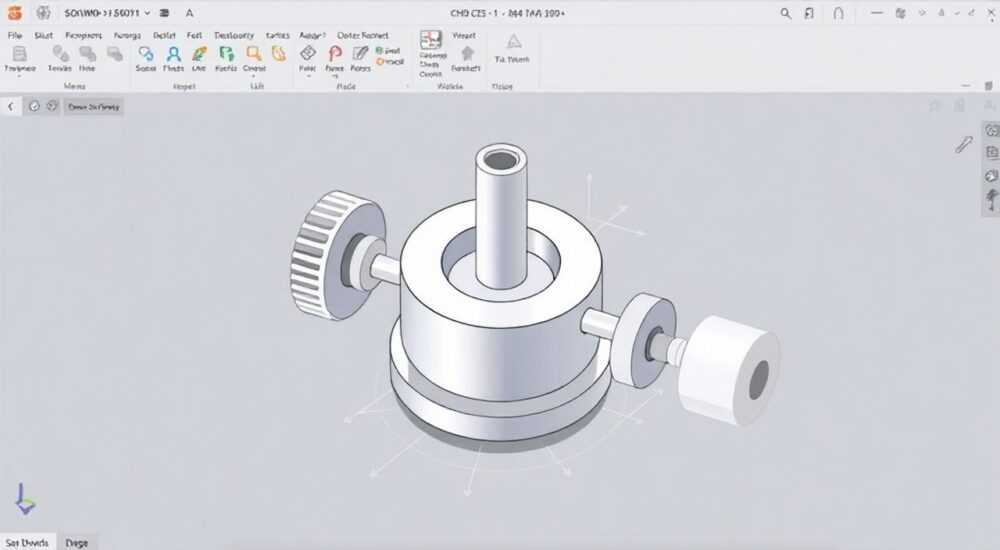Select the red P-shaped ribbon icon

pos(335,54)
